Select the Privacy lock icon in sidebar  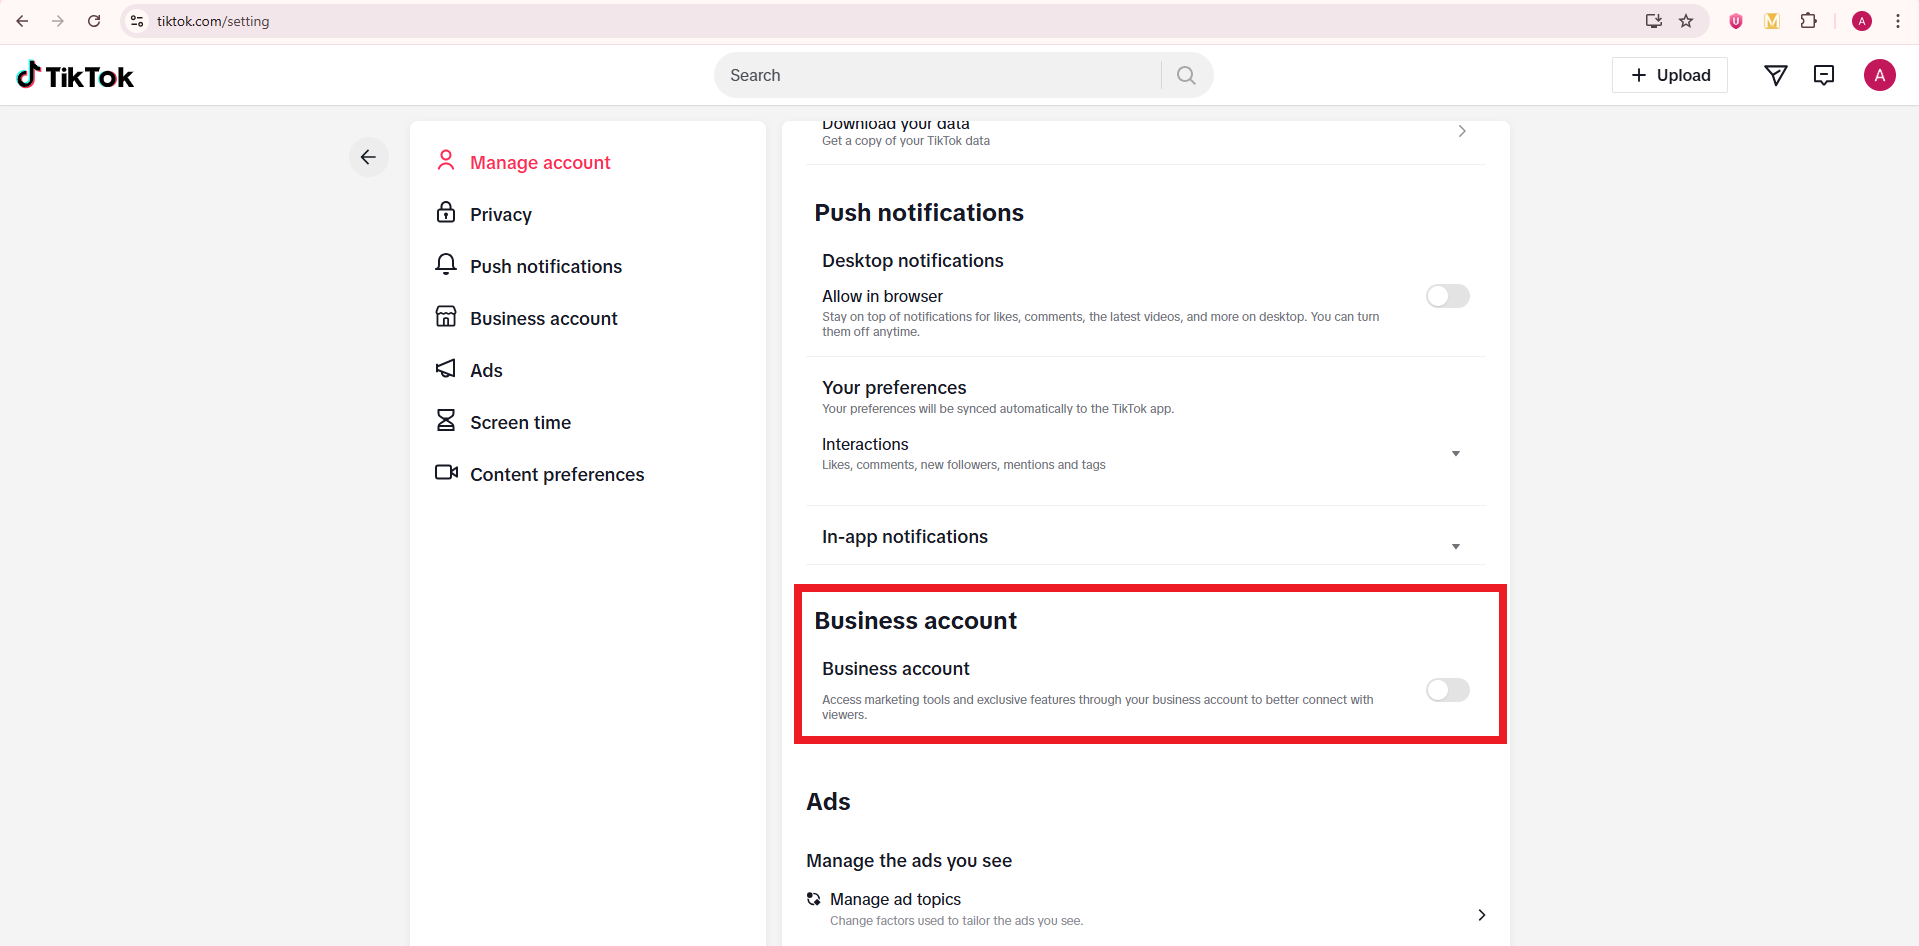pos(446,213)
